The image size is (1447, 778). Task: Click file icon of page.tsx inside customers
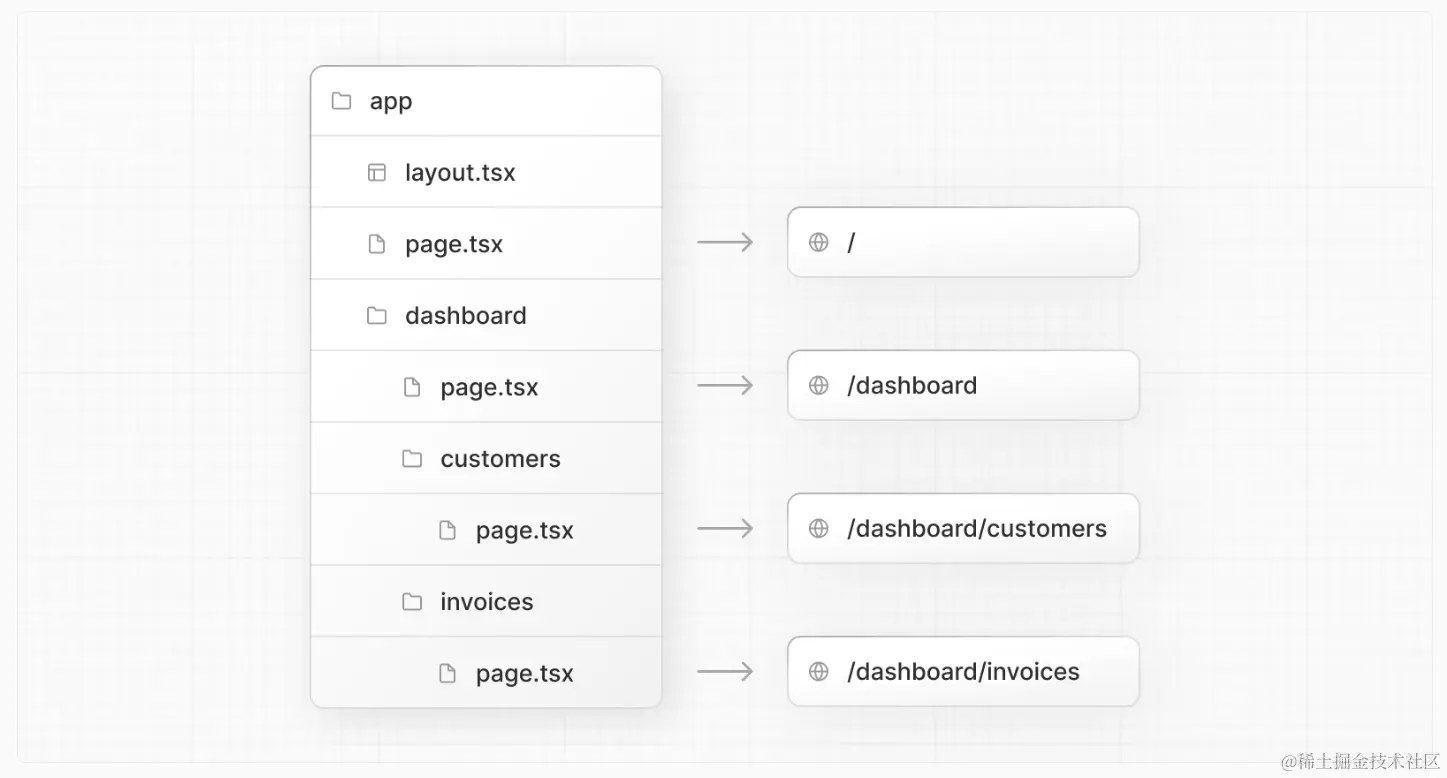pos(448,530)
